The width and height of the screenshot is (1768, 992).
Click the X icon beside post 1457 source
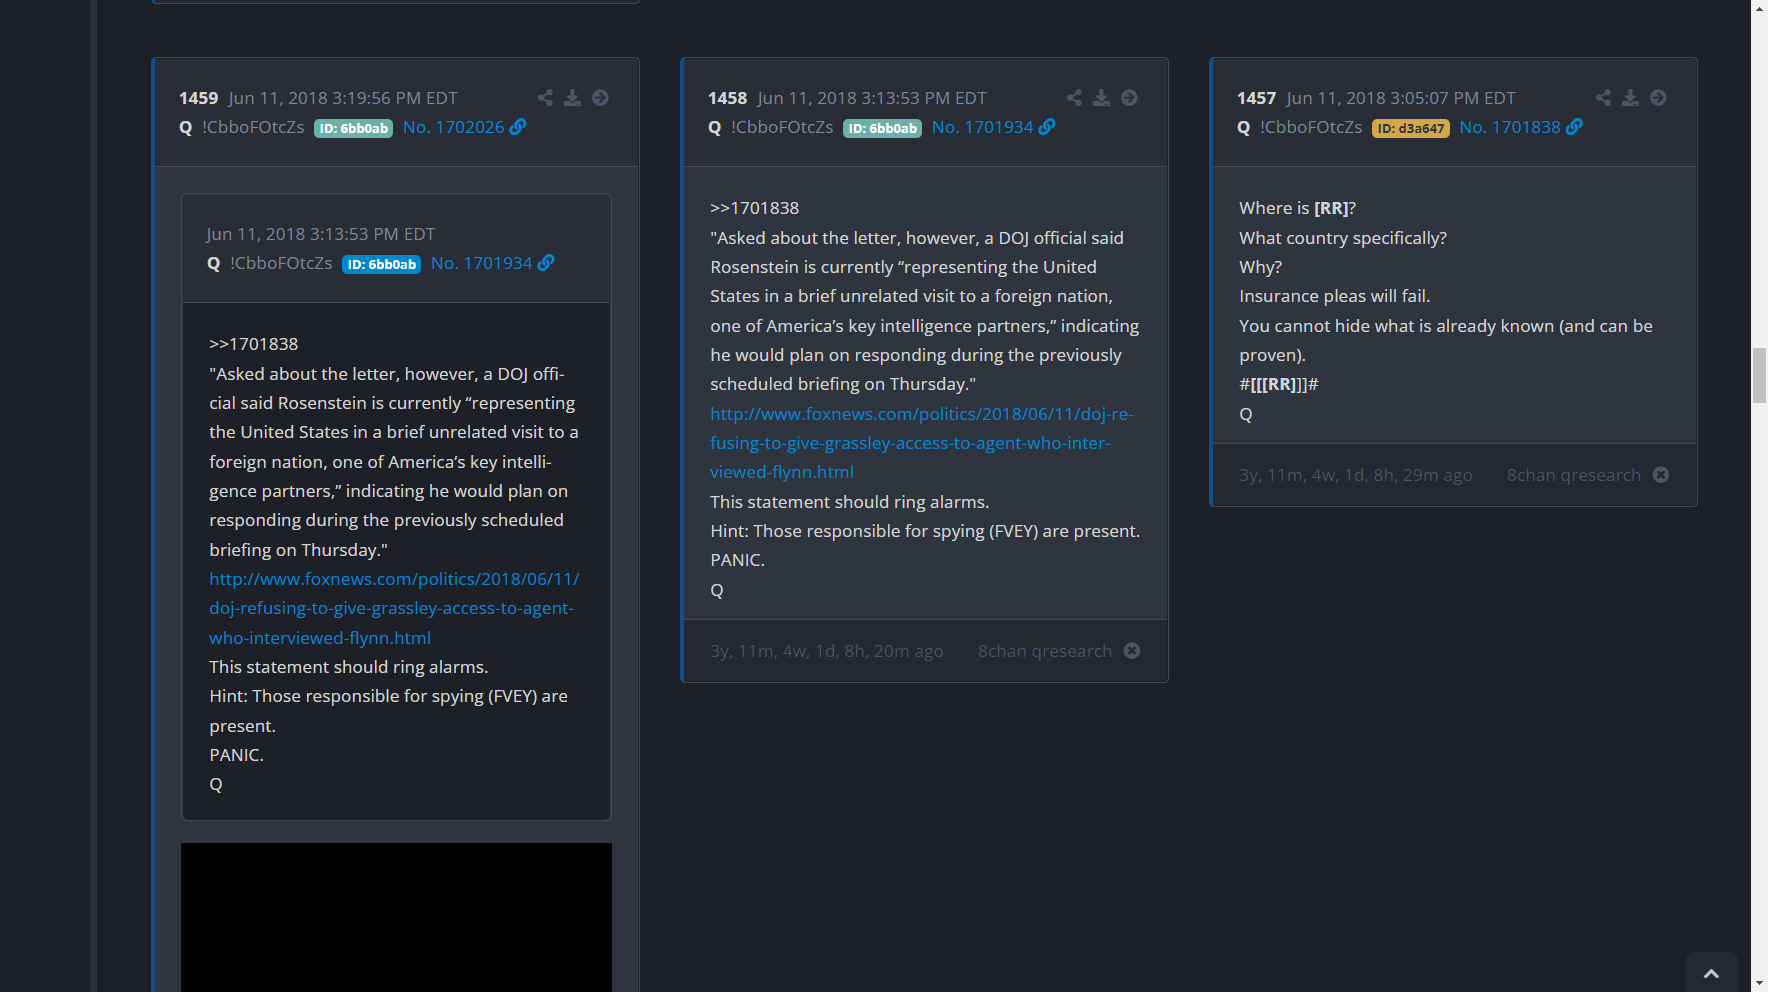(x=1661, y=475)
